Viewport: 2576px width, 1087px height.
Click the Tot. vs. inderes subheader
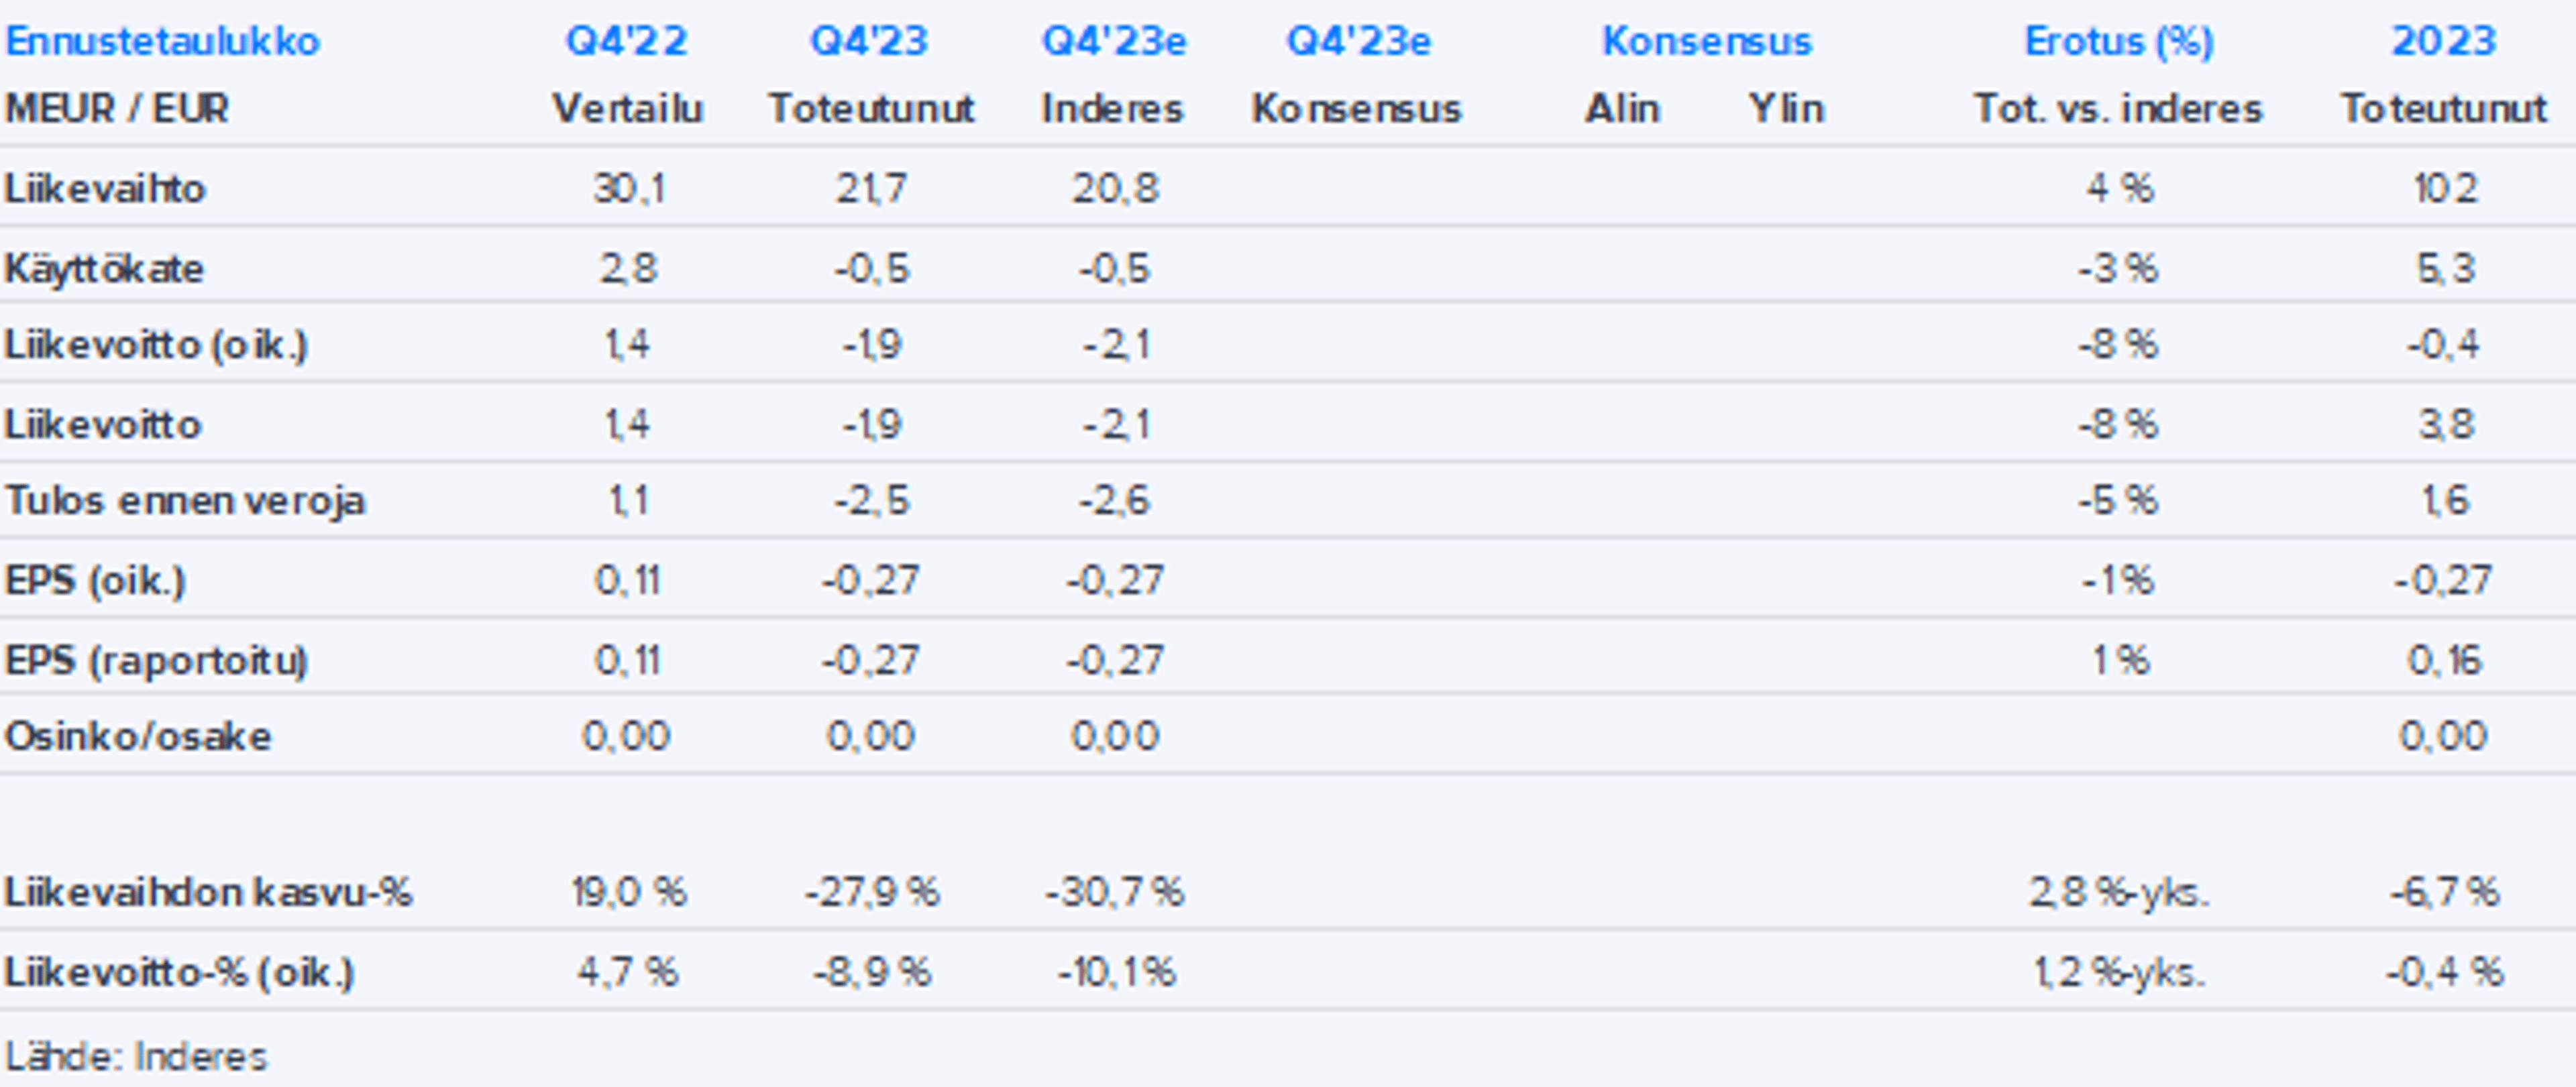coord(2118,109)
